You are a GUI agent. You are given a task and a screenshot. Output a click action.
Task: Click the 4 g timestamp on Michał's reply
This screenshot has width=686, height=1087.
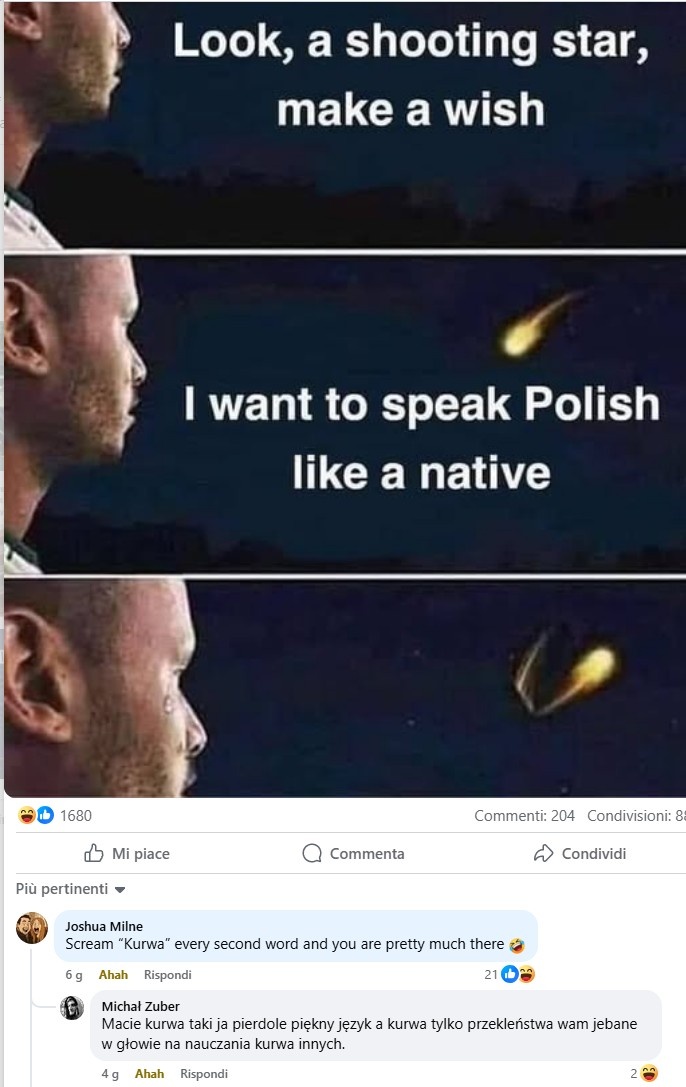(x=109, y=1074)
